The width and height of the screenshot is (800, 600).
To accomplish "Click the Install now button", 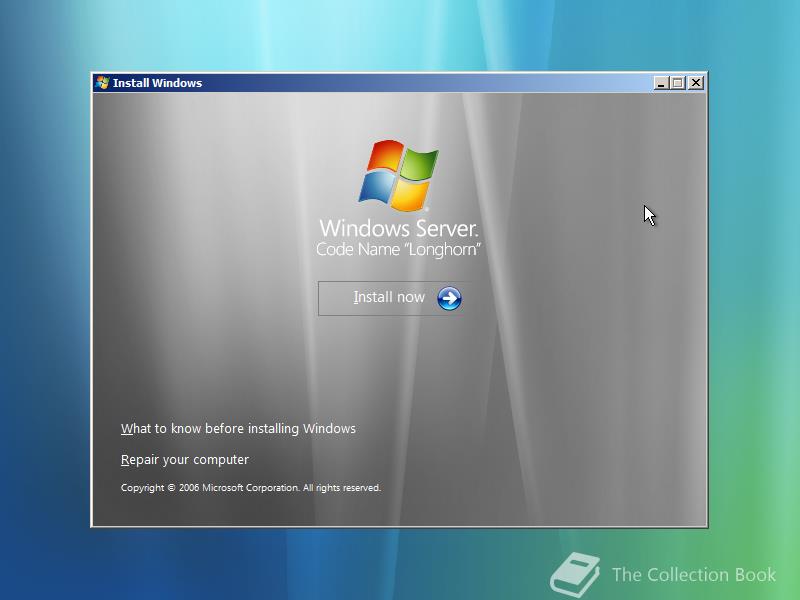I will 393,298.
